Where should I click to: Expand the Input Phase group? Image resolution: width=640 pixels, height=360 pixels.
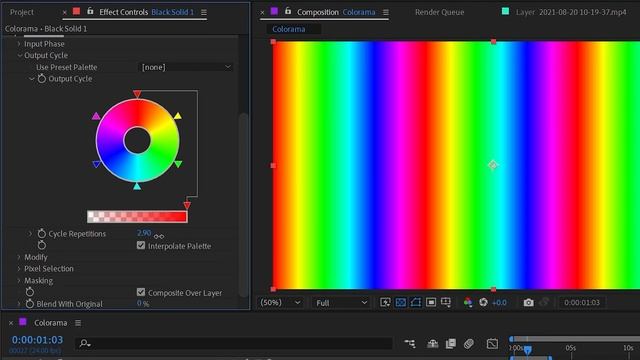pyautogui.click(x=19, y=44)
